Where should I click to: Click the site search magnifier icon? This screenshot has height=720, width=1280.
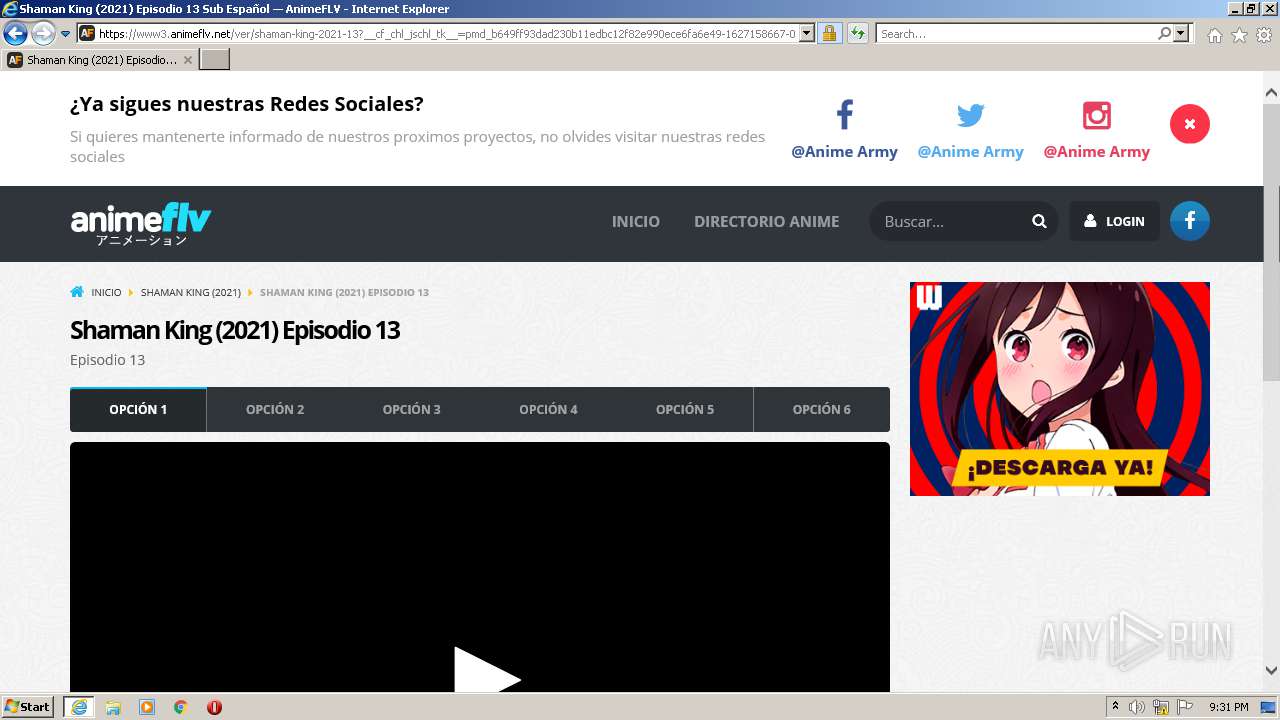[1039, 222]
